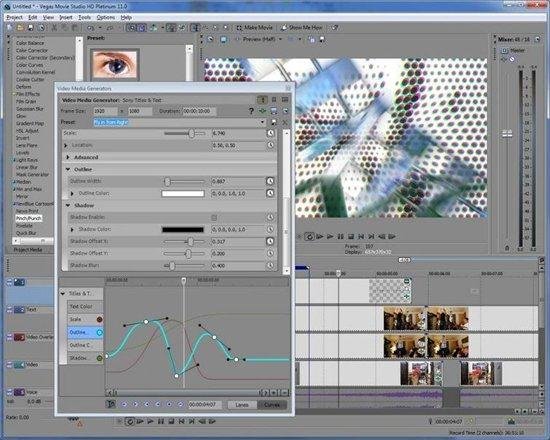Click the Shadow Offset X animate clock icon

tap(270, 241)
